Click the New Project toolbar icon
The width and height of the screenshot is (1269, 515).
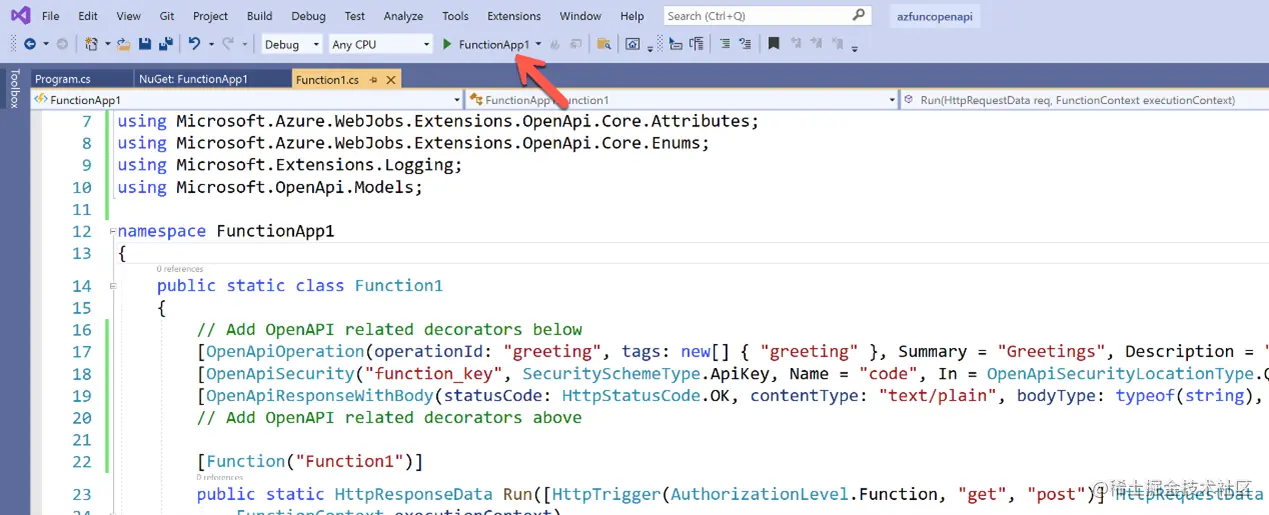[x=91, y=44]
